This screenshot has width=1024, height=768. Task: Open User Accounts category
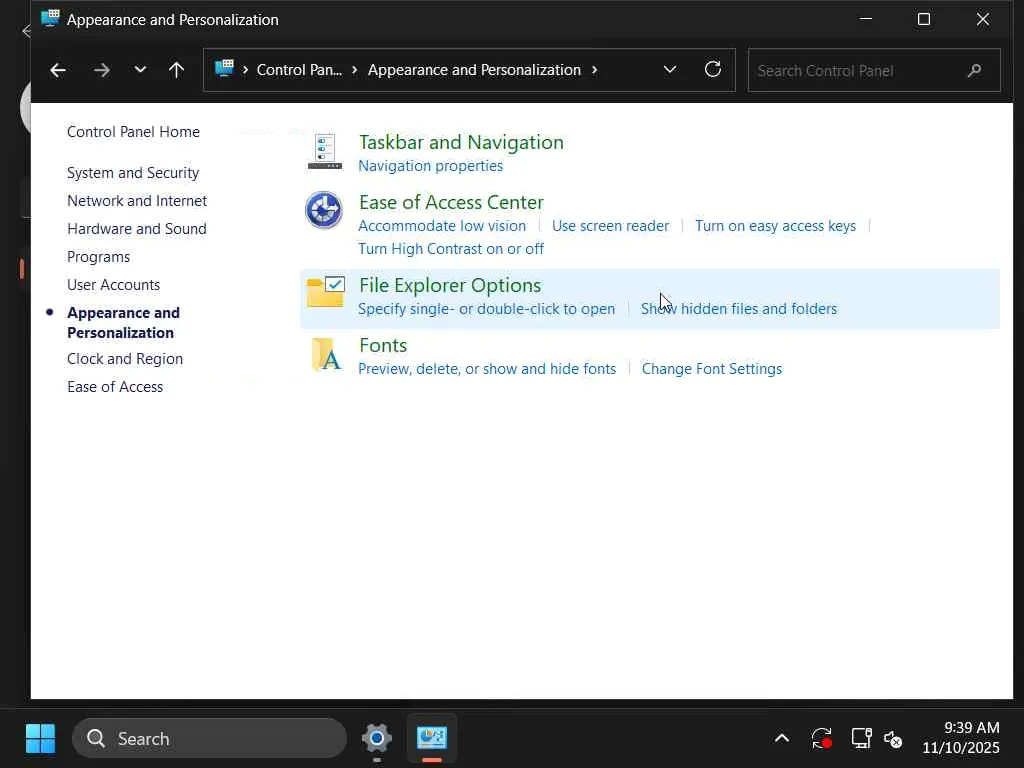pos(113,285)
